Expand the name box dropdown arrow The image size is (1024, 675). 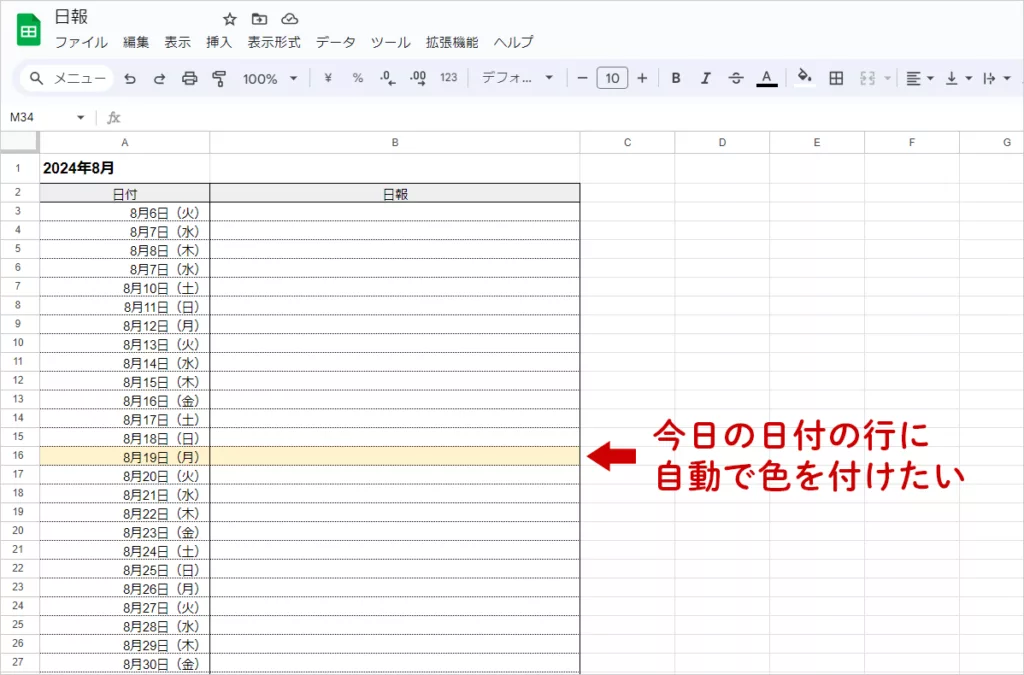click(80, 118)
